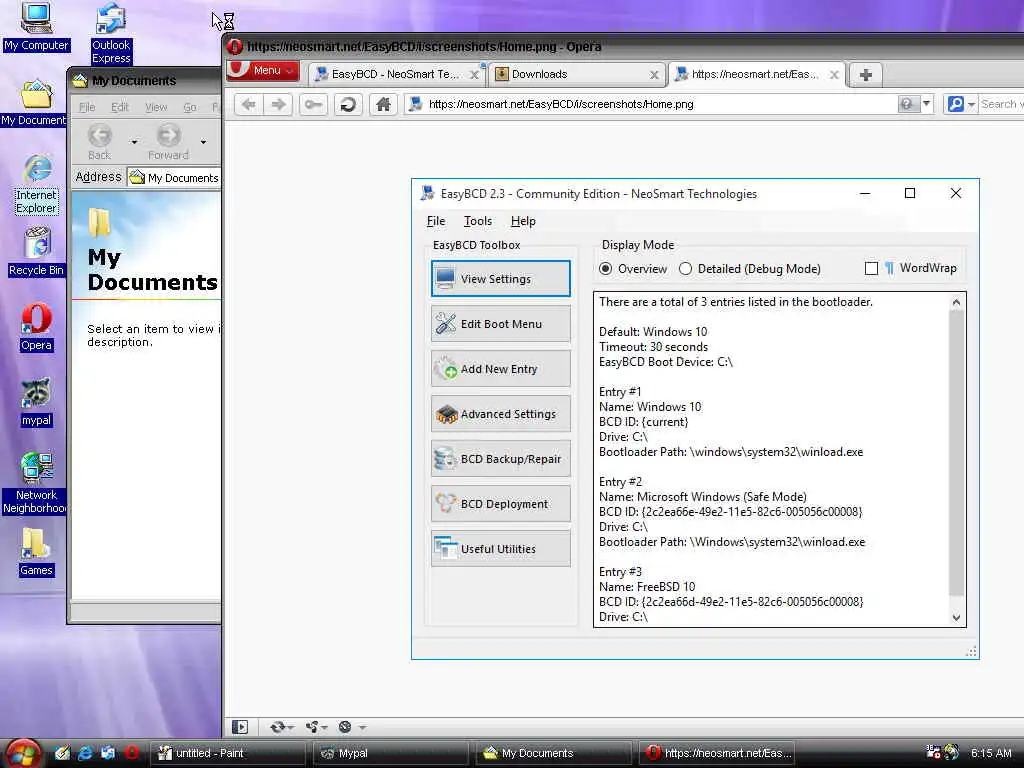Click the Opera Link sync icon in status bar
The image size is (1024, 768).
pos(278,727)
